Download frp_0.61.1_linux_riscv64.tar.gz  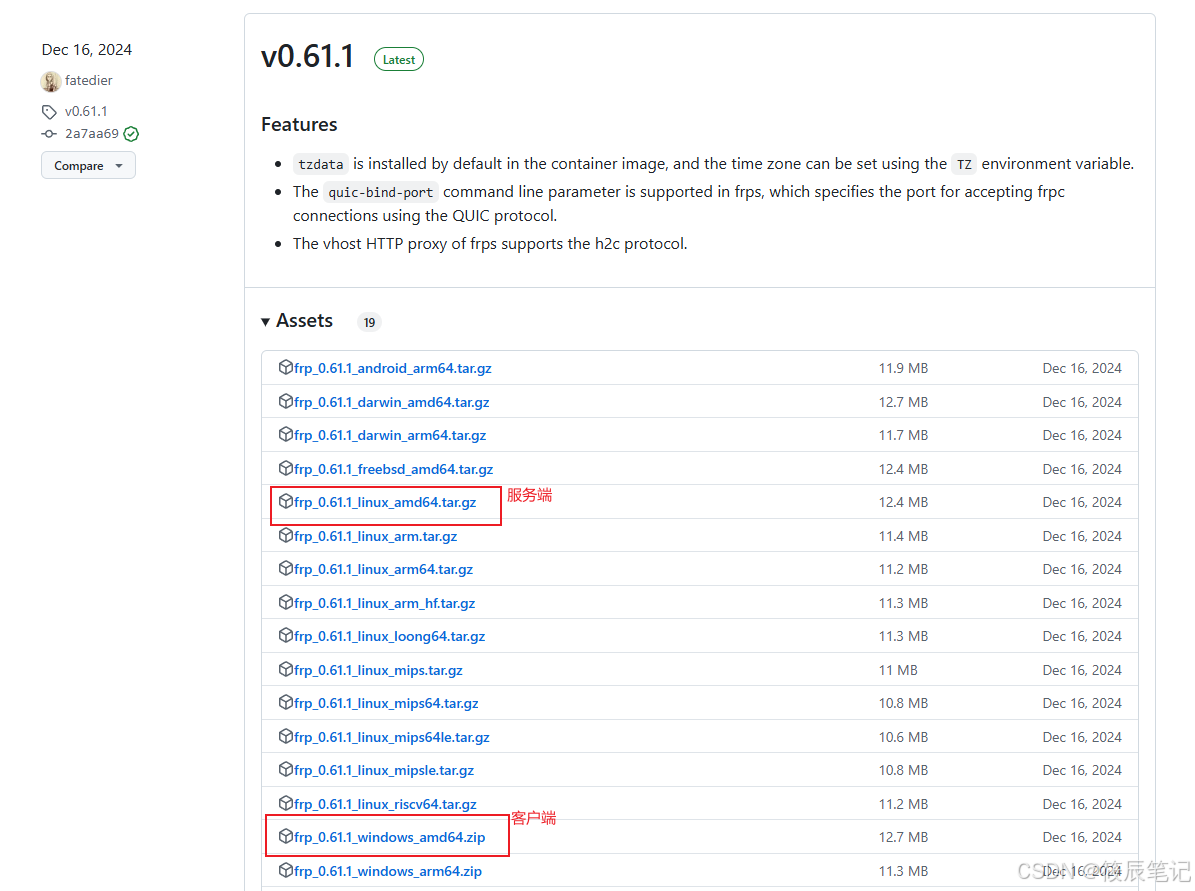(x=385, y=804)
